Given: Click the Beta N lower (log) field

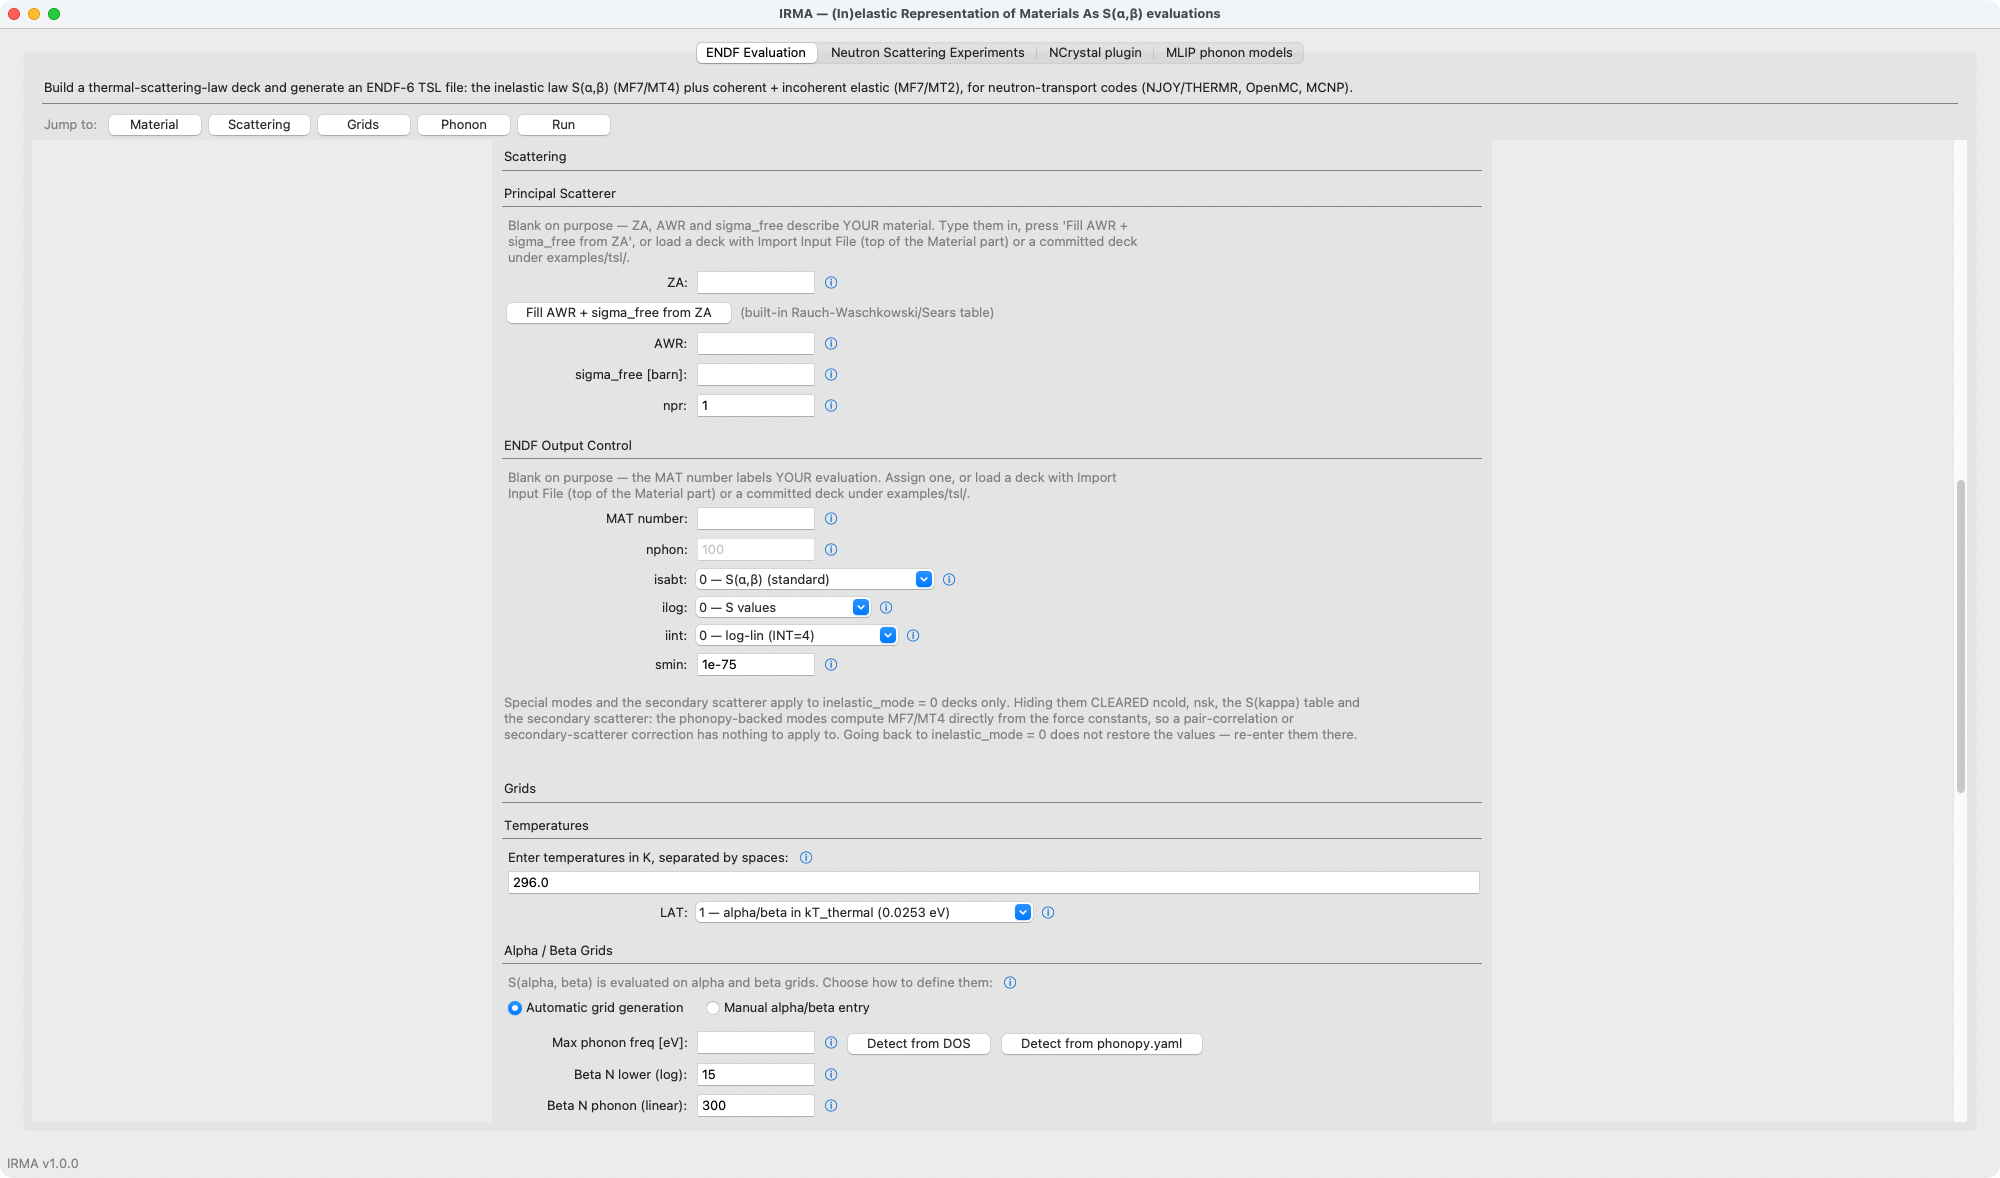Looking at the screenshot, I should [756, 1075].
